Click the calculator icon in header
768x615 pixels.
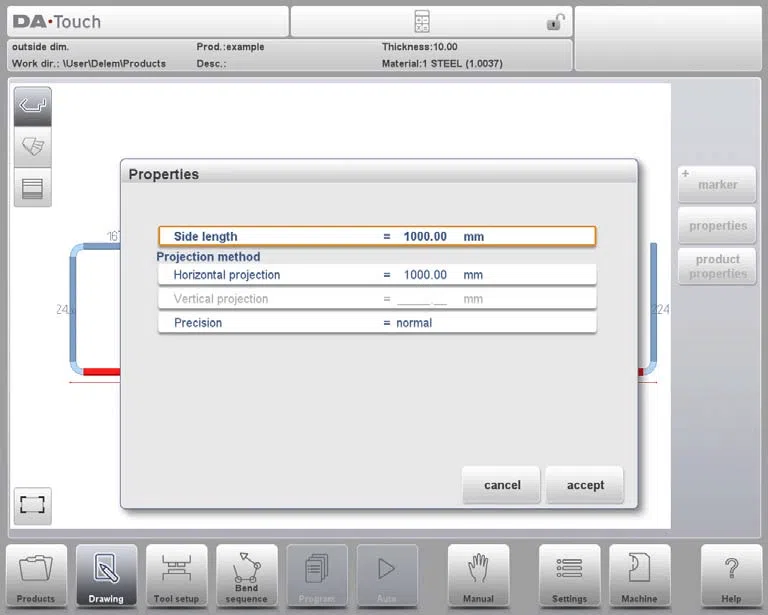coord(422,22)
